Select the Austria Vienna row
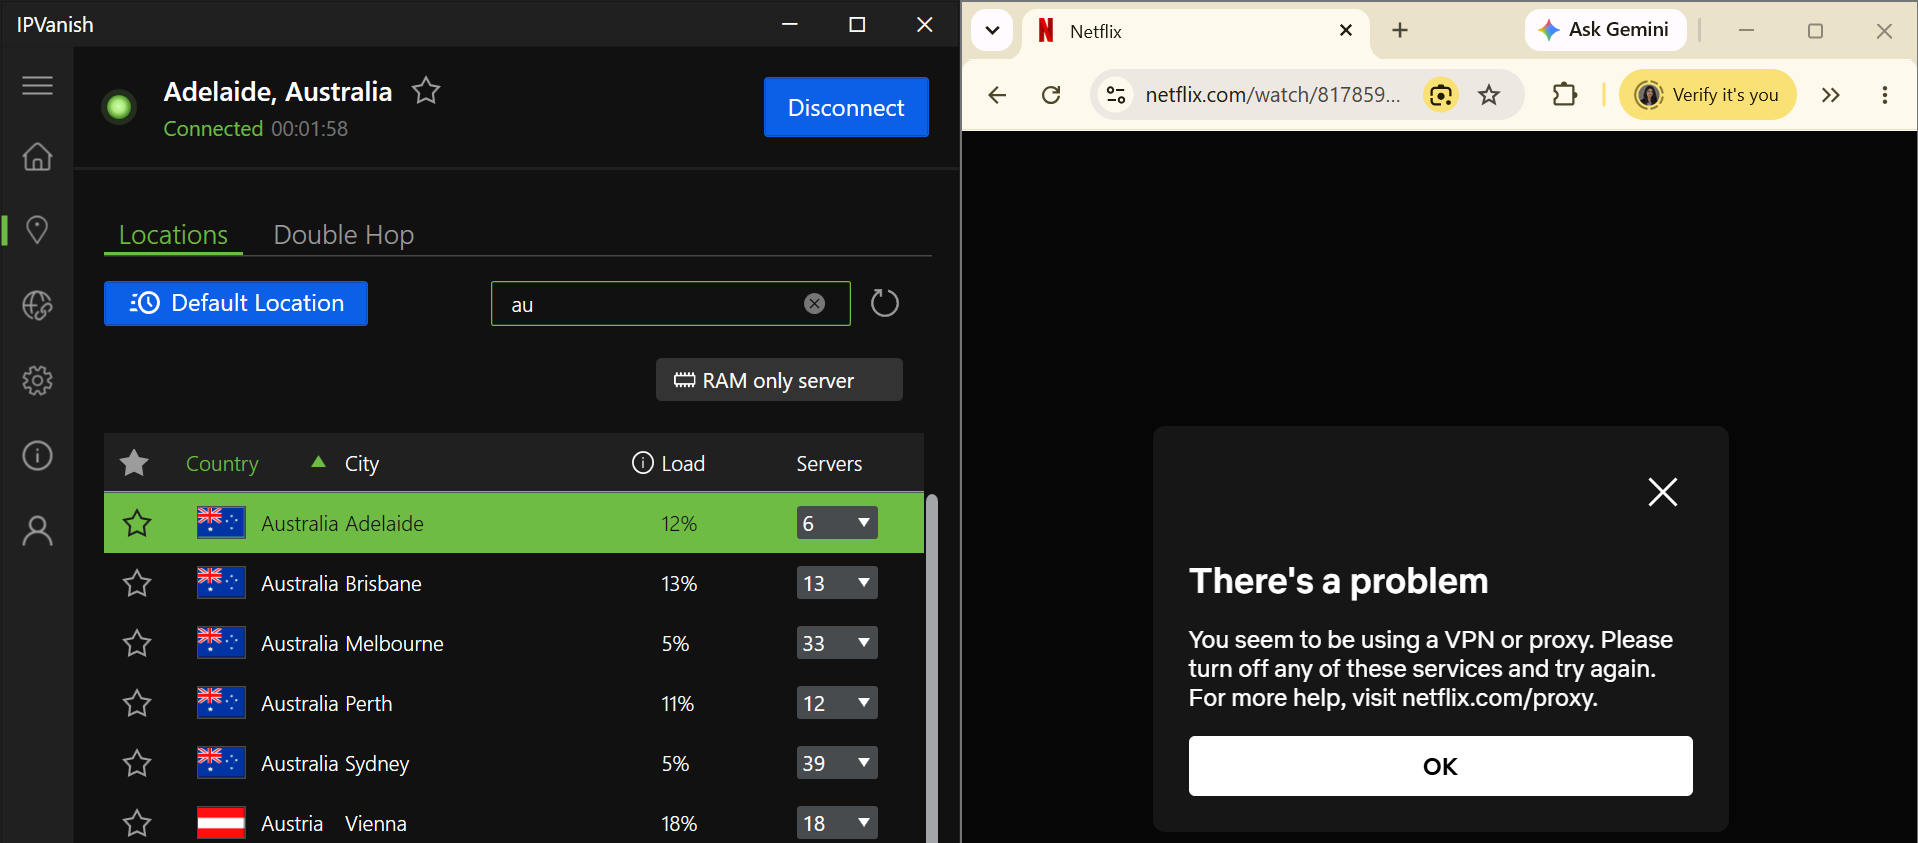 (x=514, y=818)
